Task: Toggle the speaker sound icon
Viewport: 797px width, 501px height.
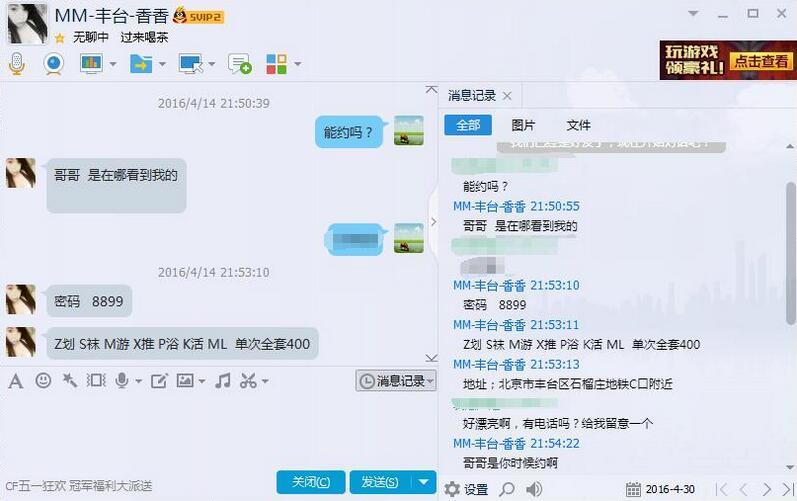Action: [533, 489]
